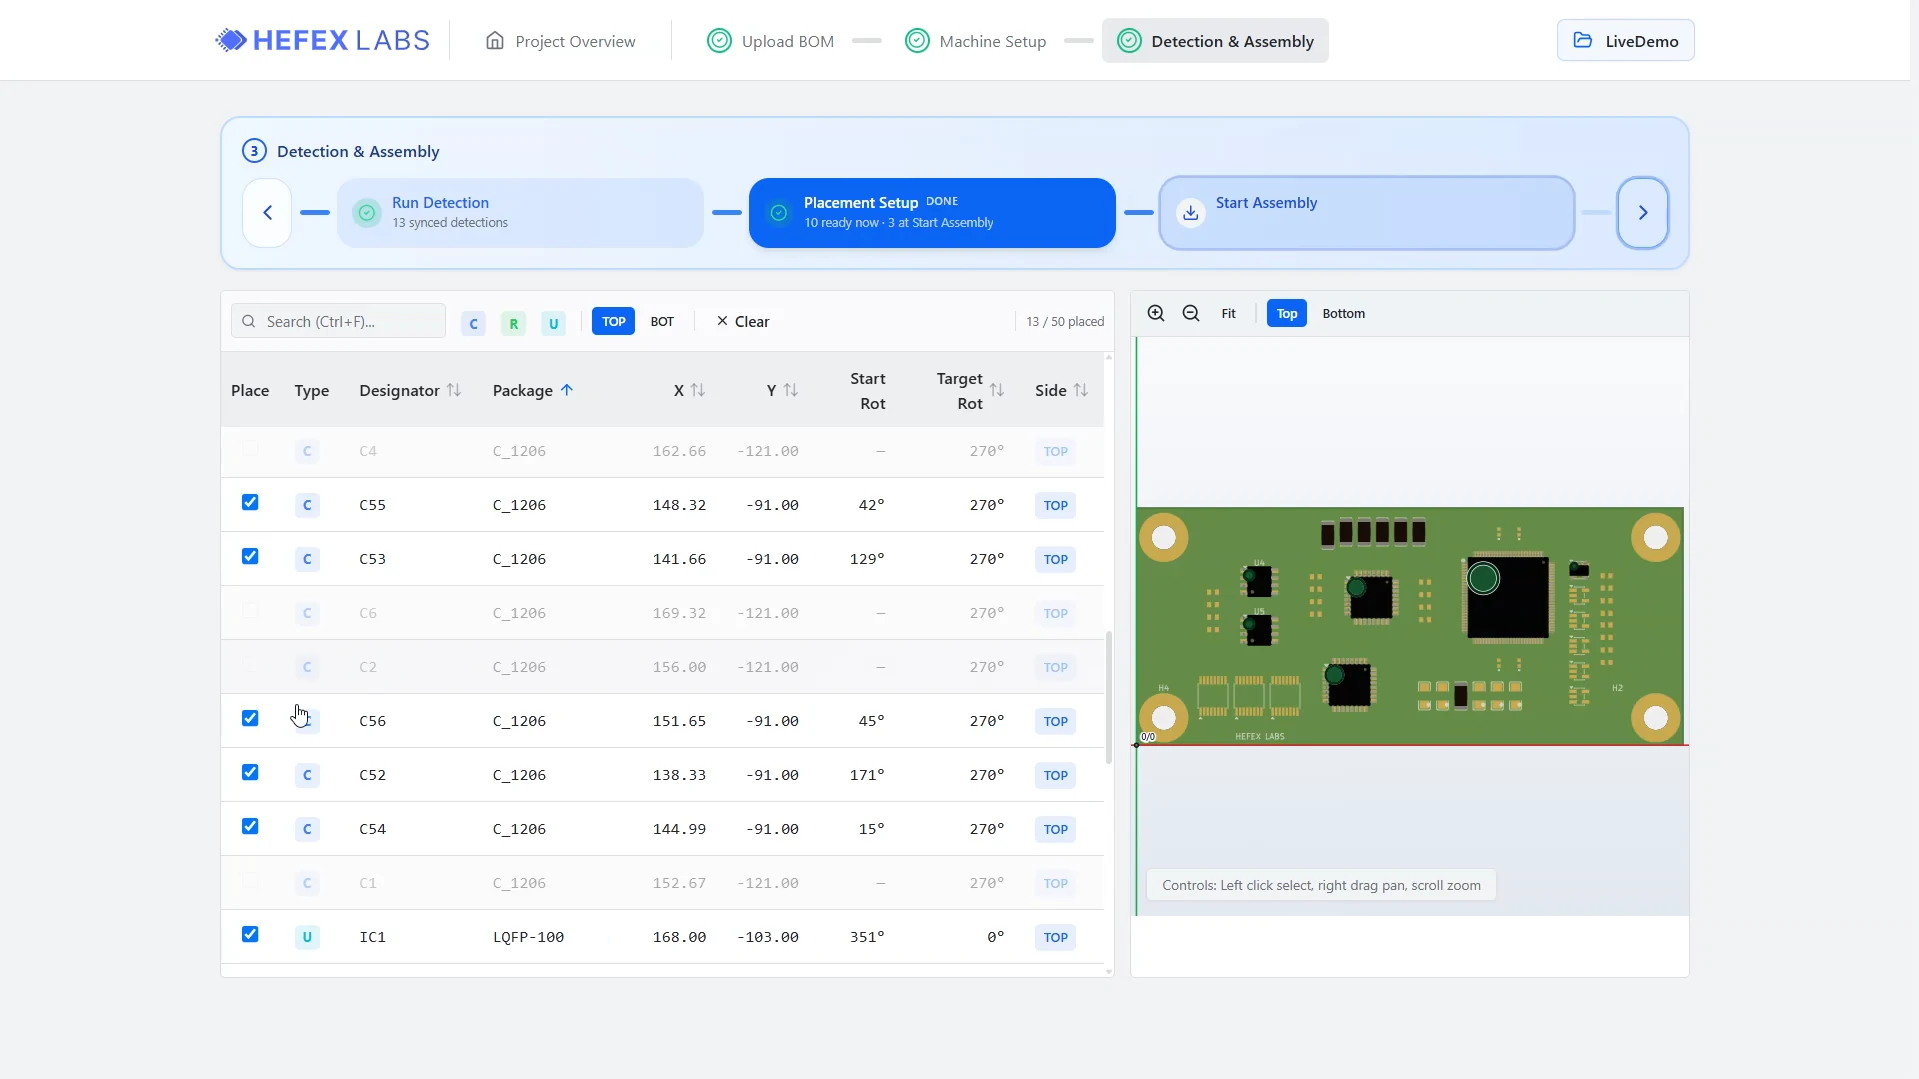The height and width of the screenshot is (1079, 1919).
Task: Switch board viewer to Top side
Action: click(1286, 313)
